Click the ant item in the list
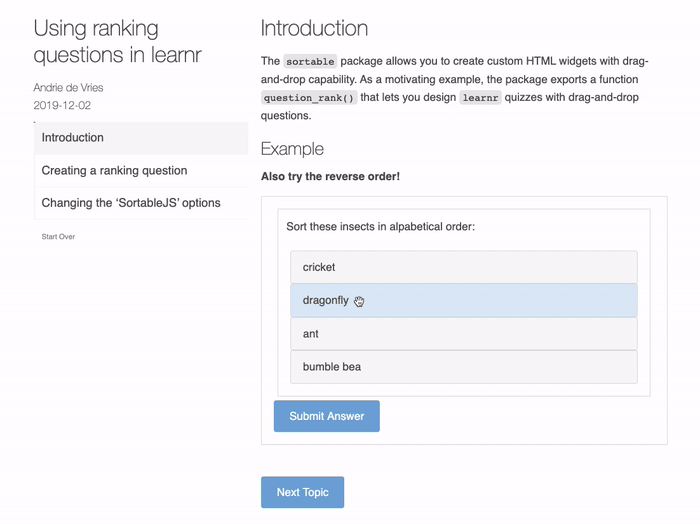Image resolution: width=700 pixels, height=524 pixels. [463, 334]
